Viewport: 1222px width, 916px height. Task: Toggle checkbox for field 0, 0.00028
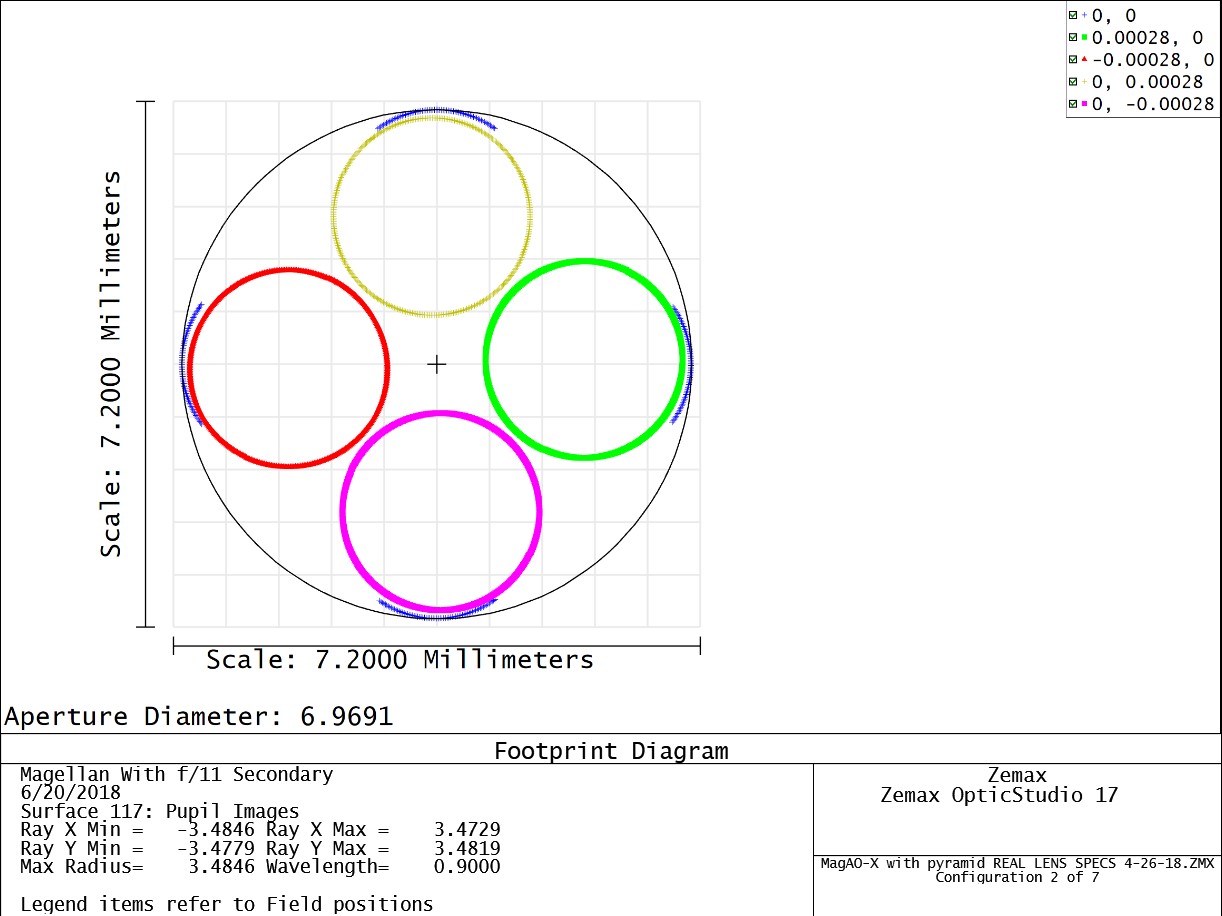coord(1073,82)
